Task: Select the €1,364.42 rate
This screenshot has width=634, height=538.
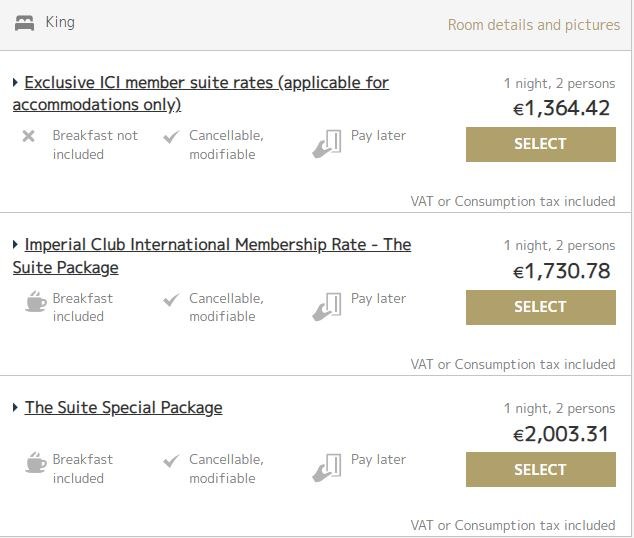Action: tap(541, 144)
